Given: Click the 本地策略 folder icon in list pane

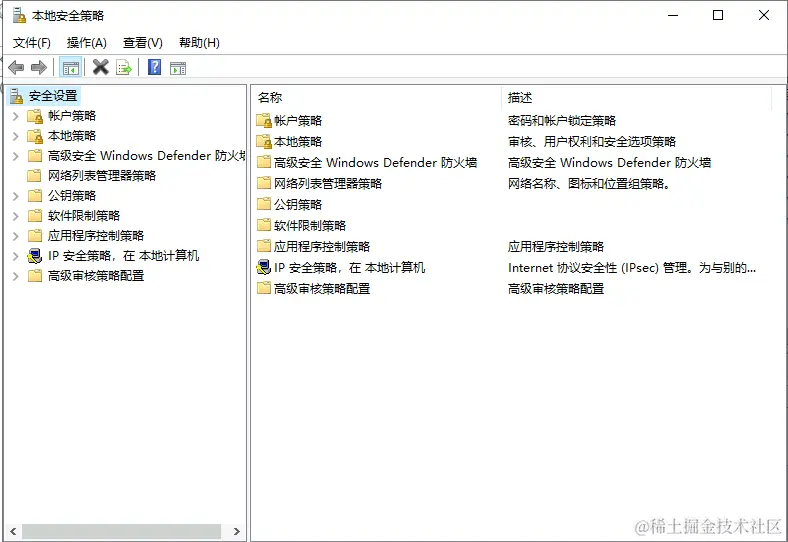Looking at the screenshot, I should pos(264,142).
